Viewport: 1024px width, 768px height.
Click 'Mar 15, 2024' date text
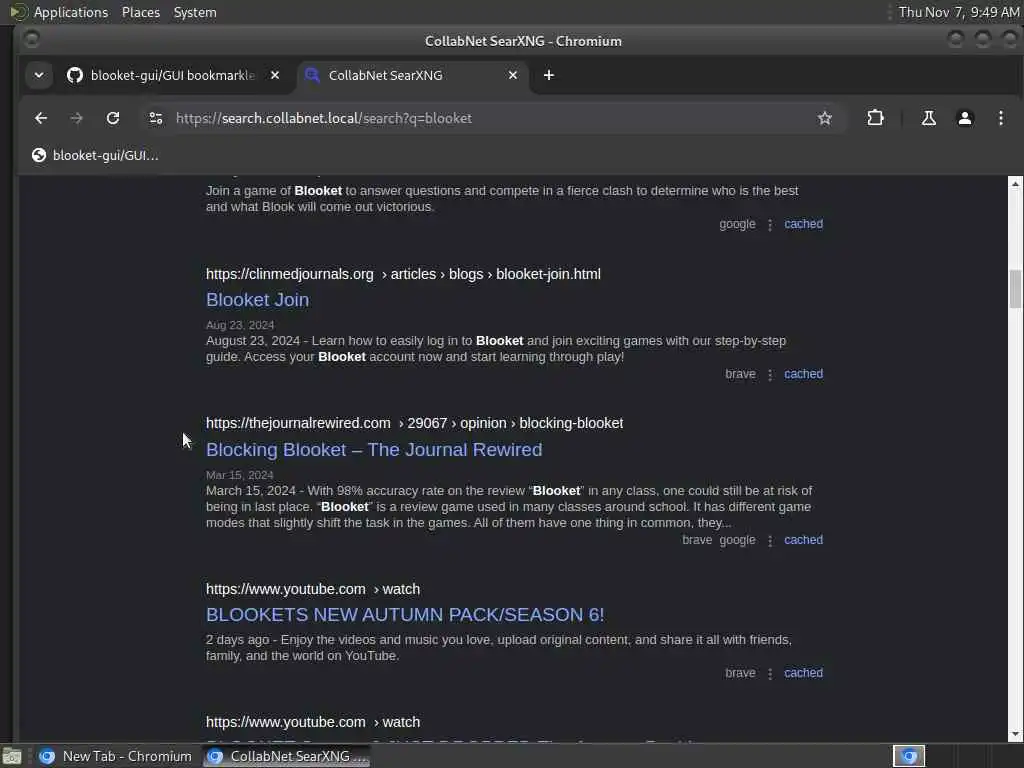[x=240, y=475]
